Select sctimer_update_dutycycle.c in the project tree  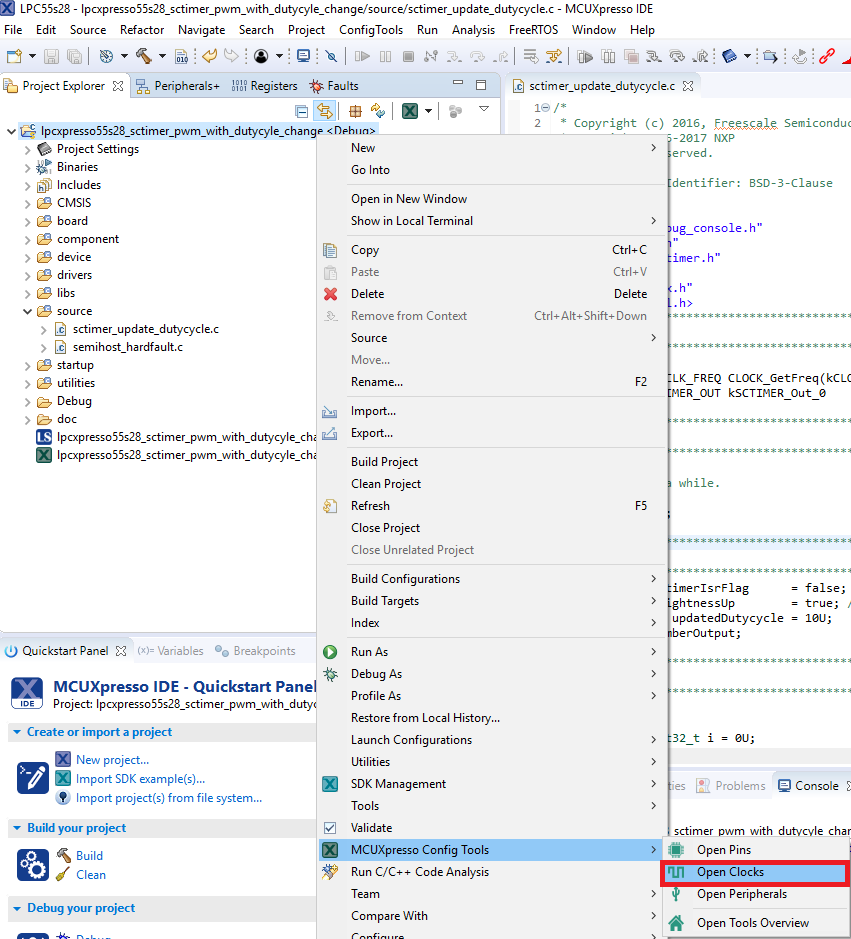click(145, 329)
